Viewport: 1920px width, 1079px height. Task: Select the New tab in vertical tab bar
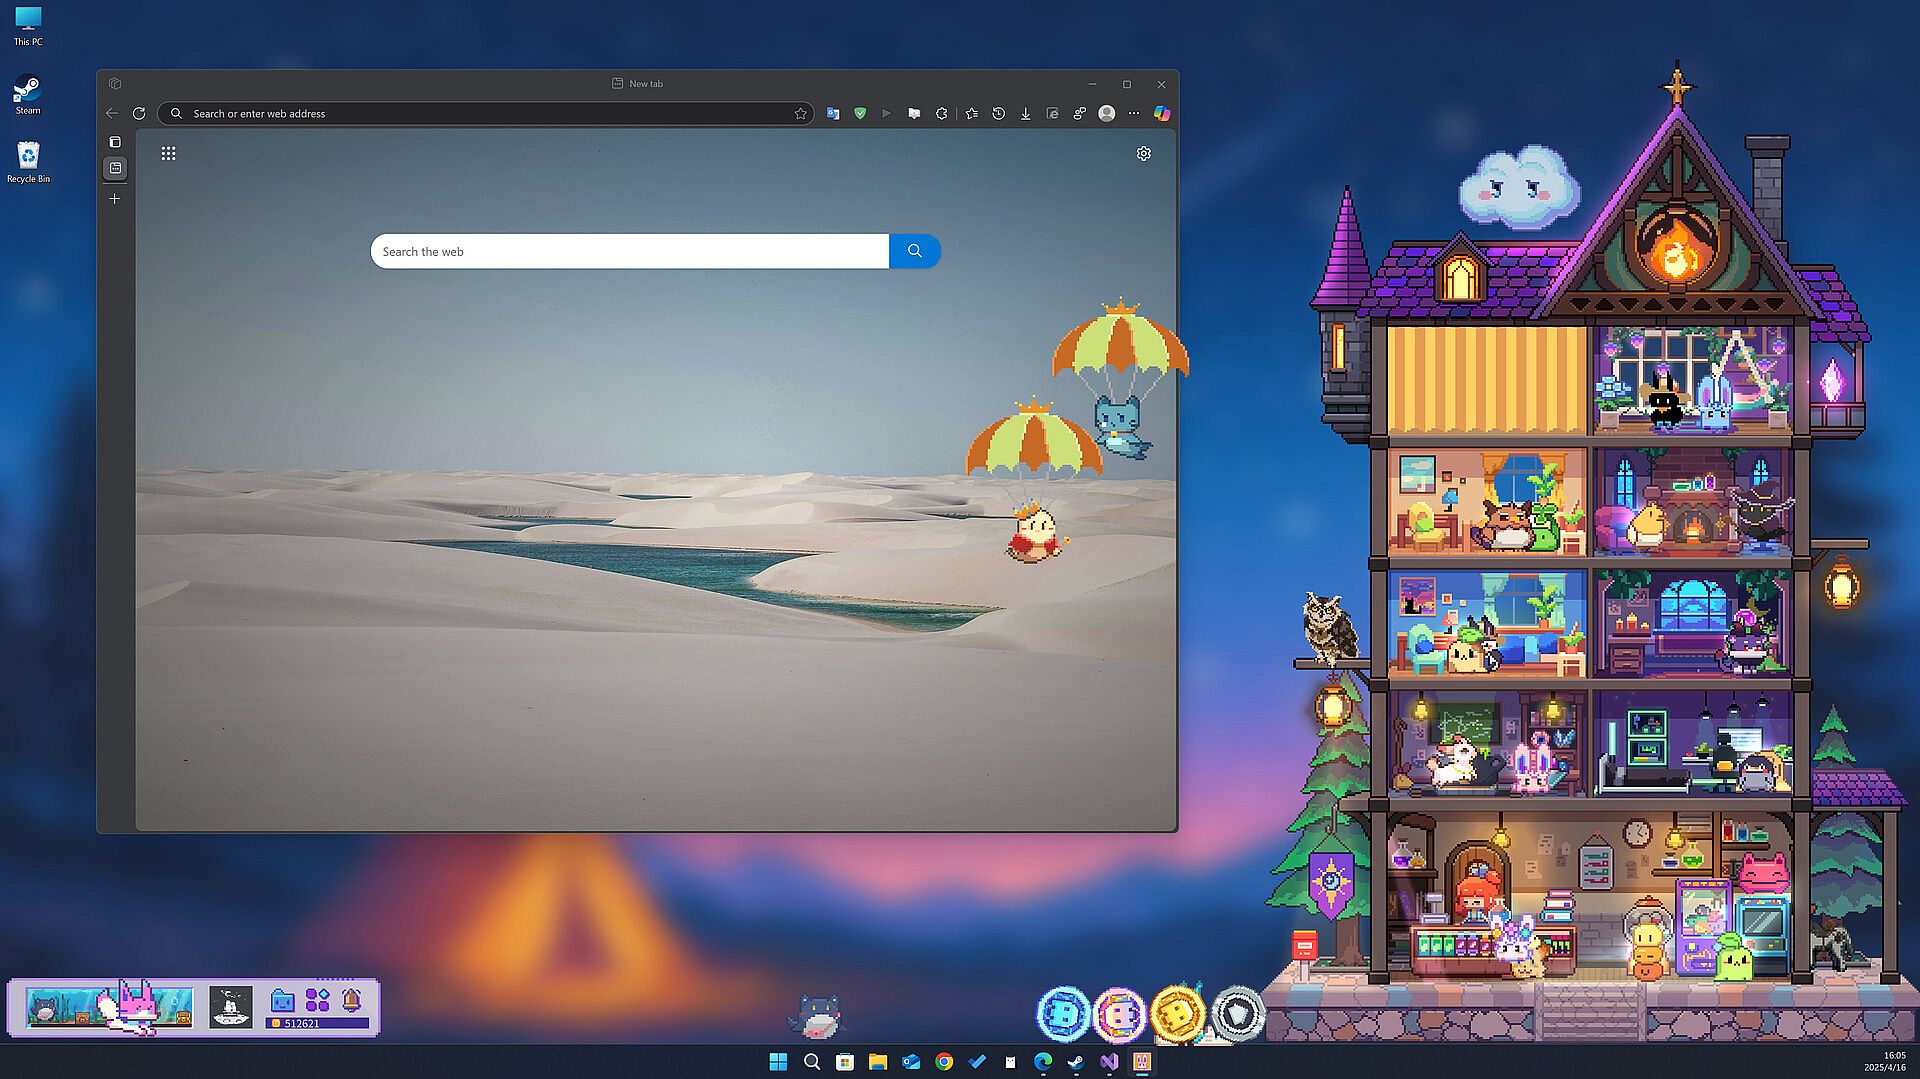tap(115, 168)
